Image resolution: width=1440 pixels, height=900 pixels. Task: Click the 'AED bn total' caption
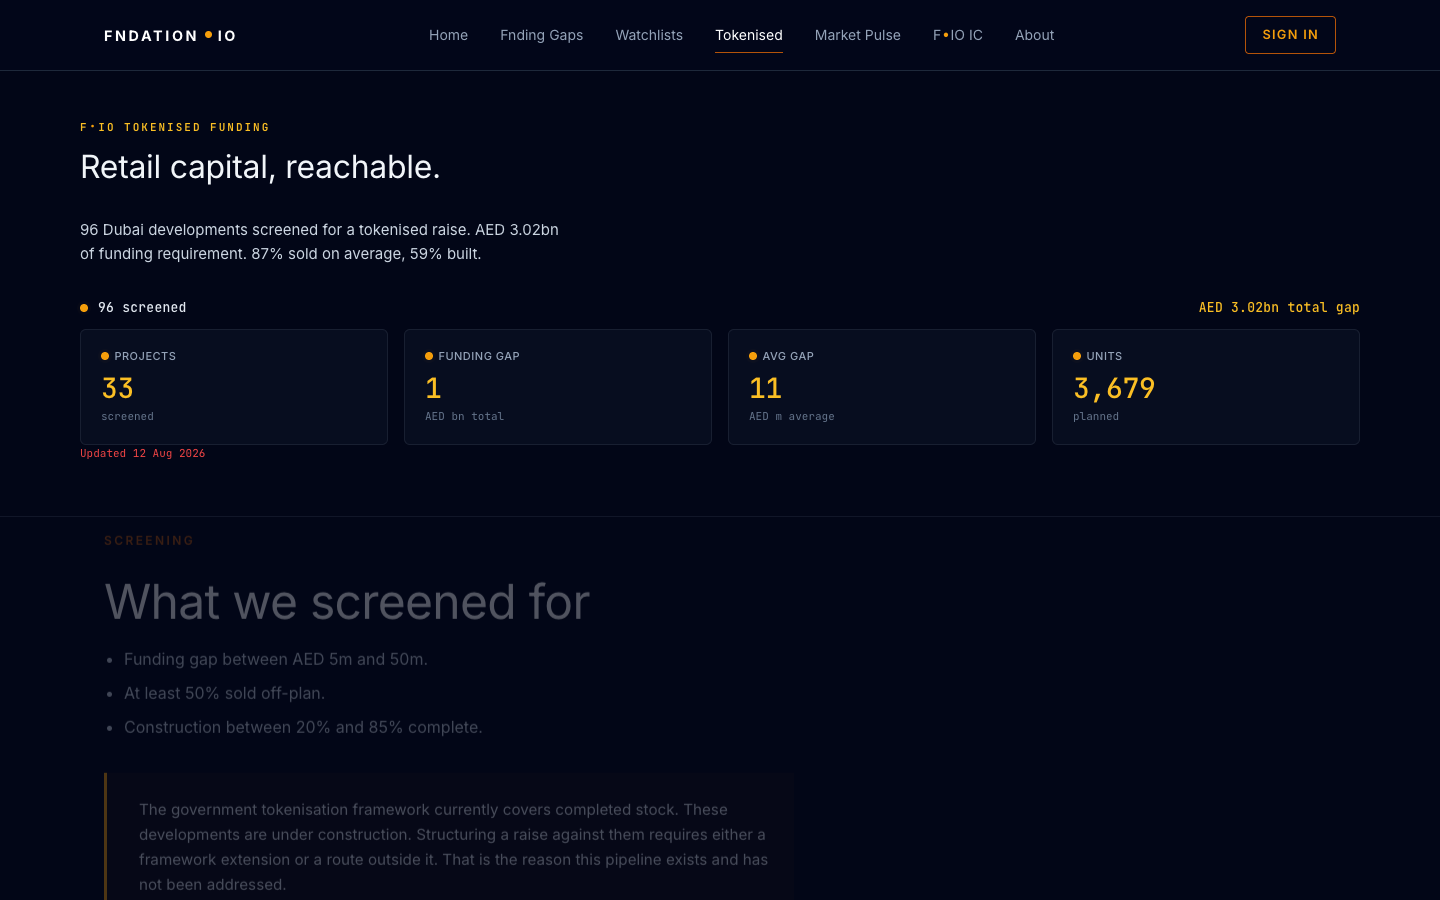(x=464, y=416)
